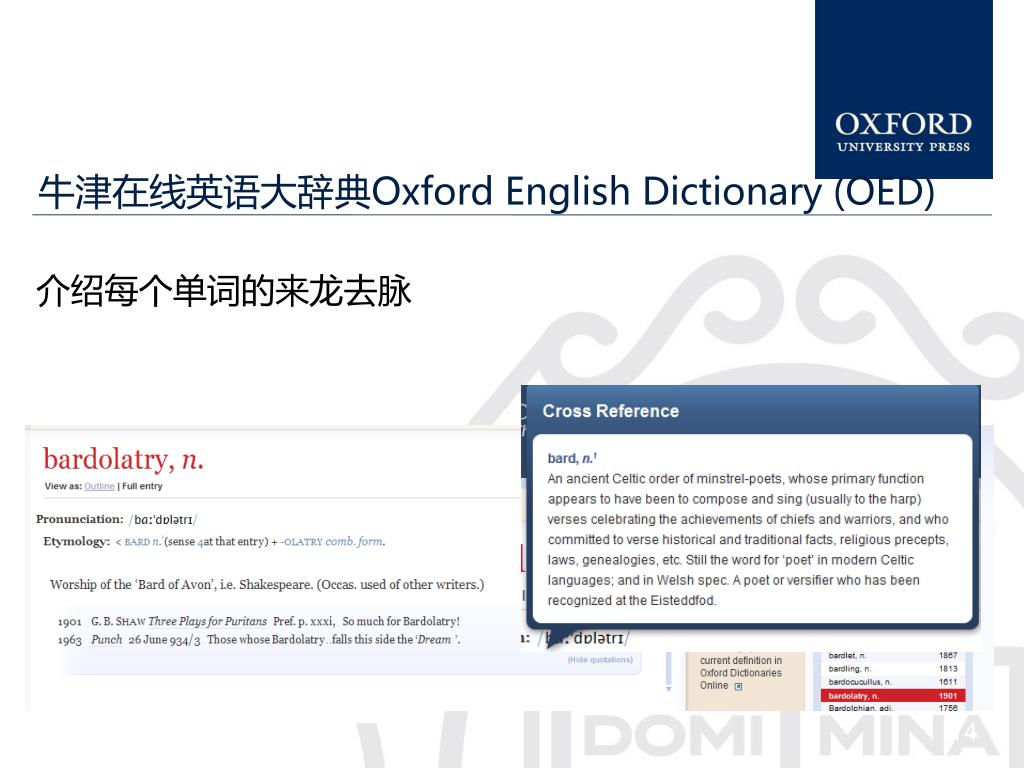This screenshot has width=1024, height=768.
Task: Select bardlet, n. in the nearby entries list
Action: pos(848,655)
